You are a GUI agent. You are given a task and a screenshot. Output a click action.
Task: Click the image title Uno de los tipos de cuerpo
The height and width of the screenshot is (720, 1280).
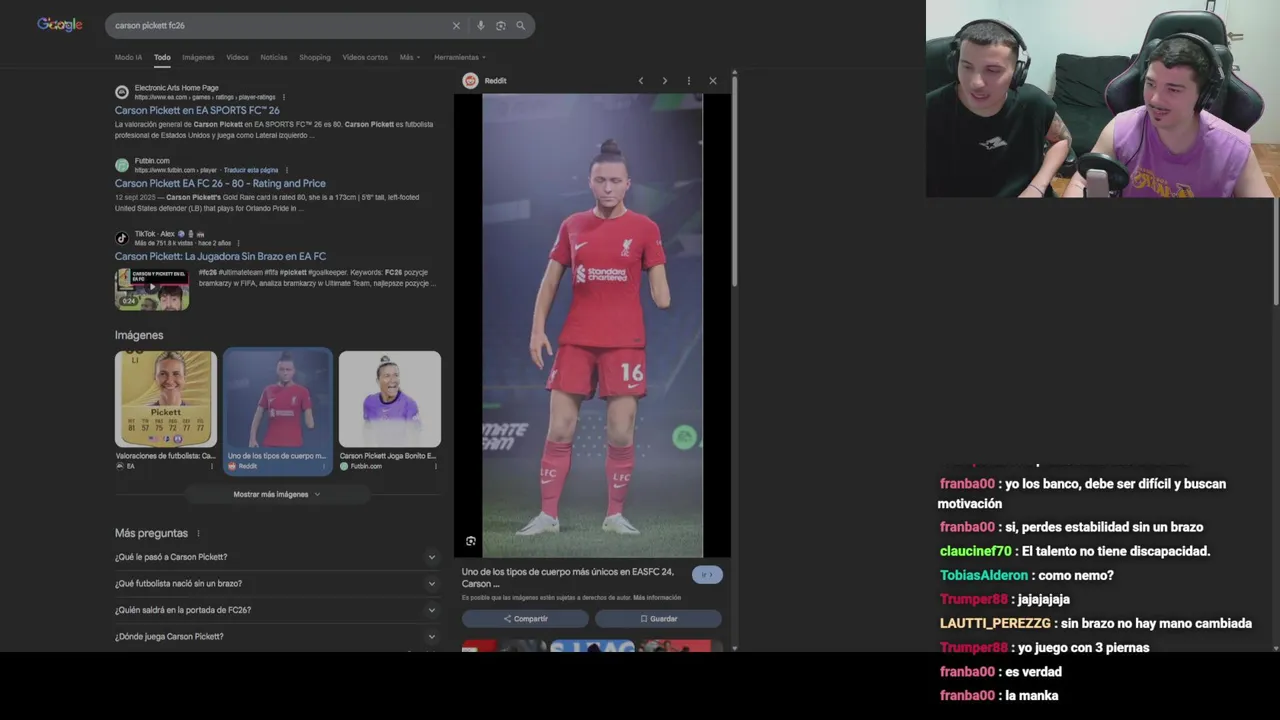[568, 578]
